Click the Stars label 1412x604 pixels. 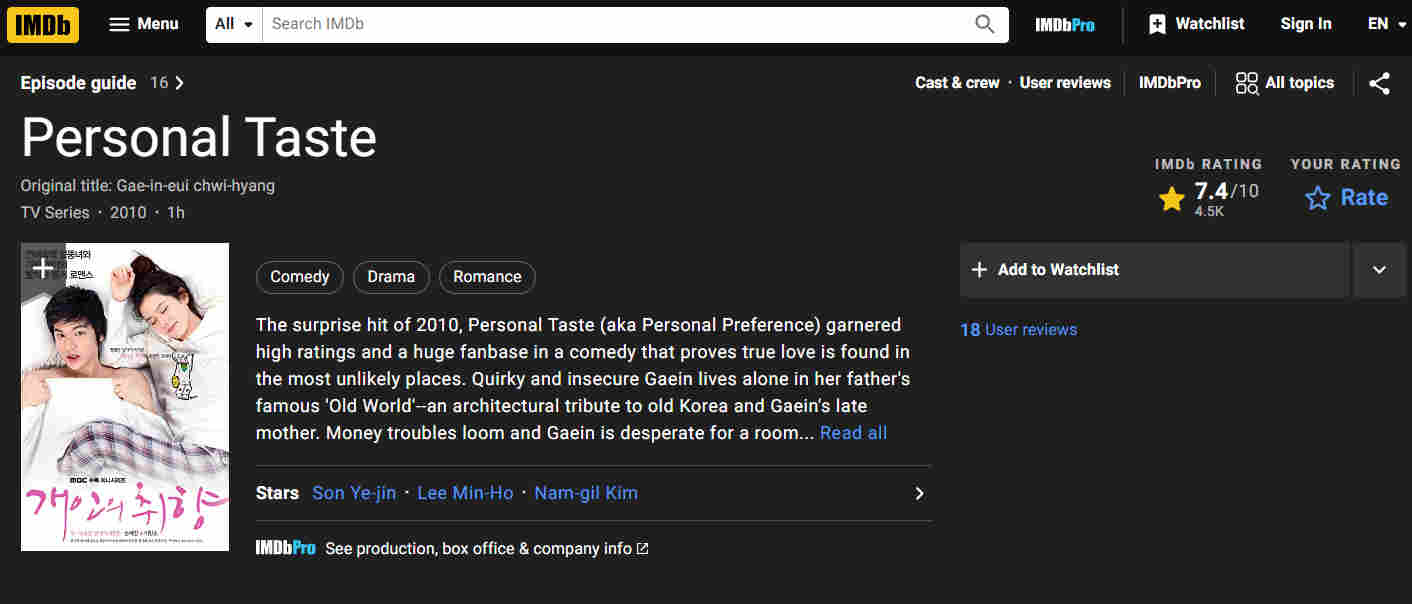[x=277, y=493]
